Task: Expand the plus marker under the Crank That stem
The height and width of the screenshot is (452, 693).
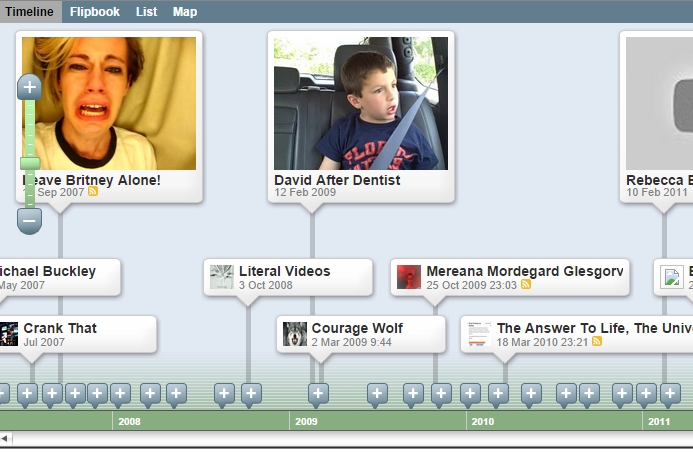Action: point(27,394)
